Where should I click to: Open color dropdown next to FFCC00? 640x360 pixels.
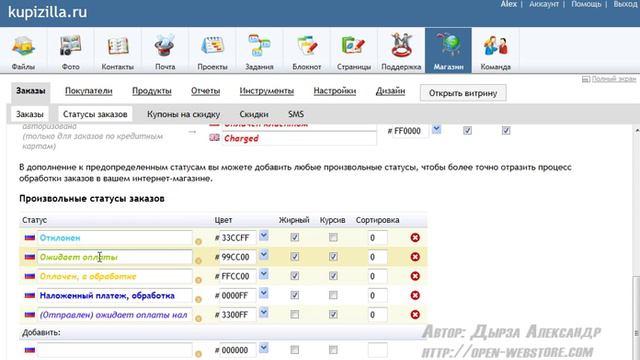point(264,274)
